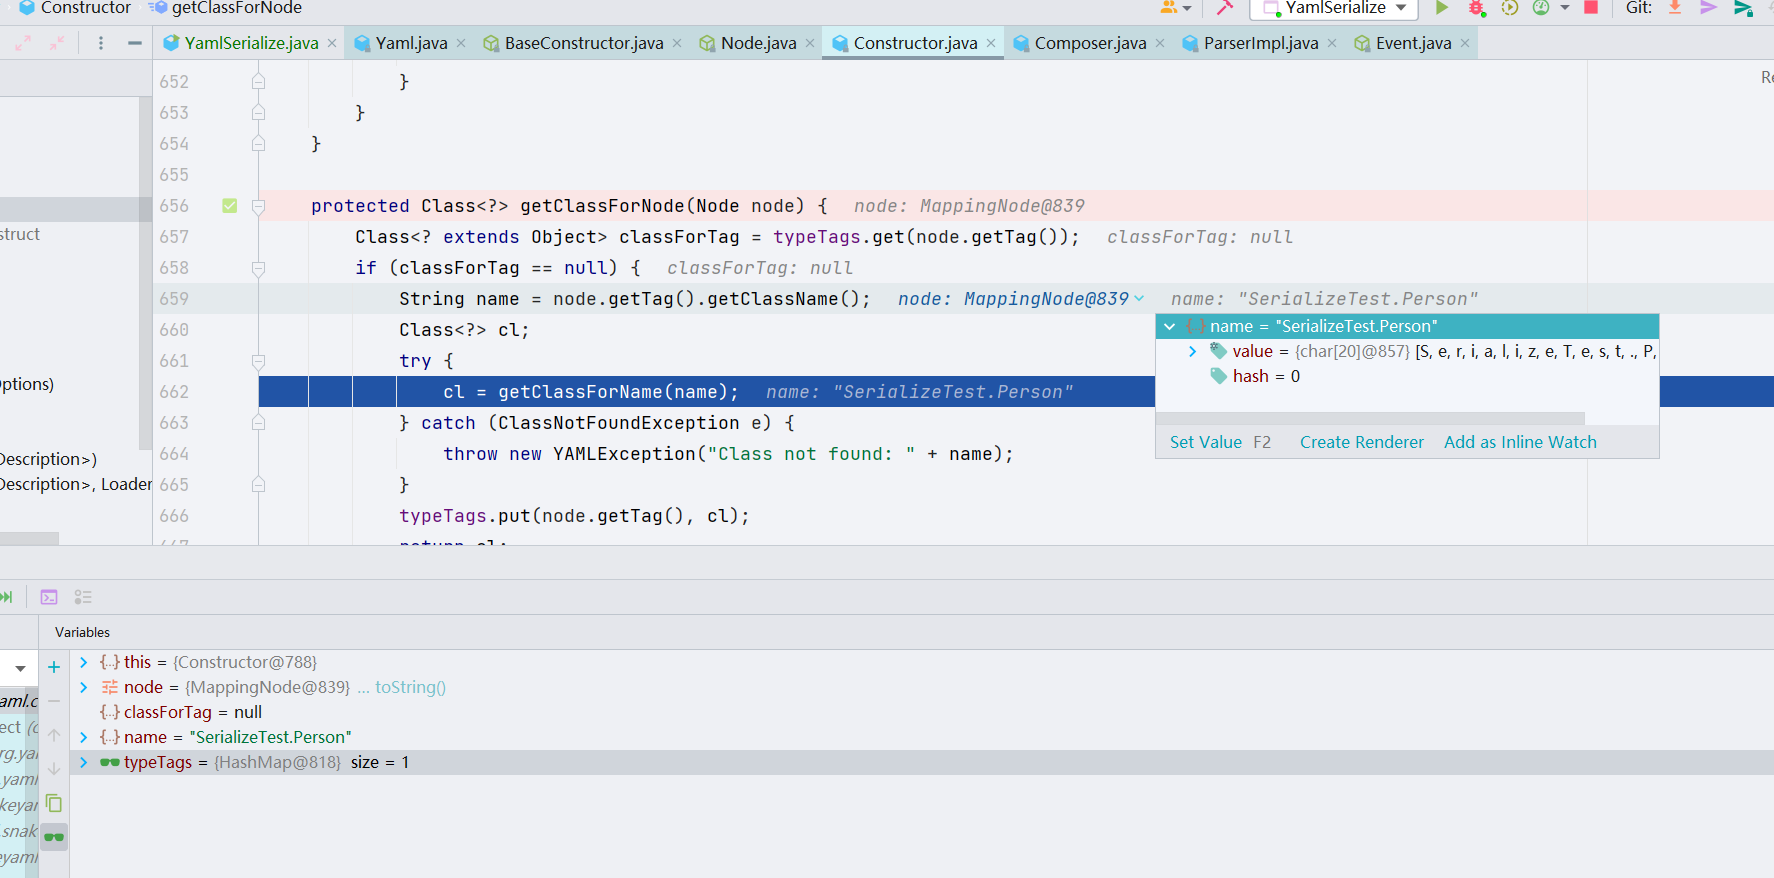Click Git update project arrow icon
Viewport: 1774px width, 878px height.
click(x=1675, y=8)
